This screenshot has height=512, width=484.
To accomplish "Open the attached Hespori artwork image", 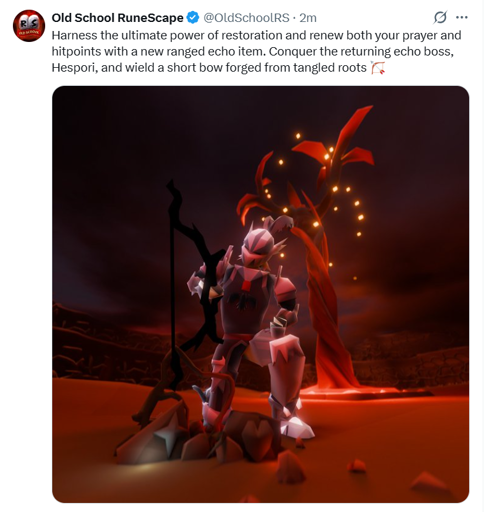I will click(x=260, y=294).
